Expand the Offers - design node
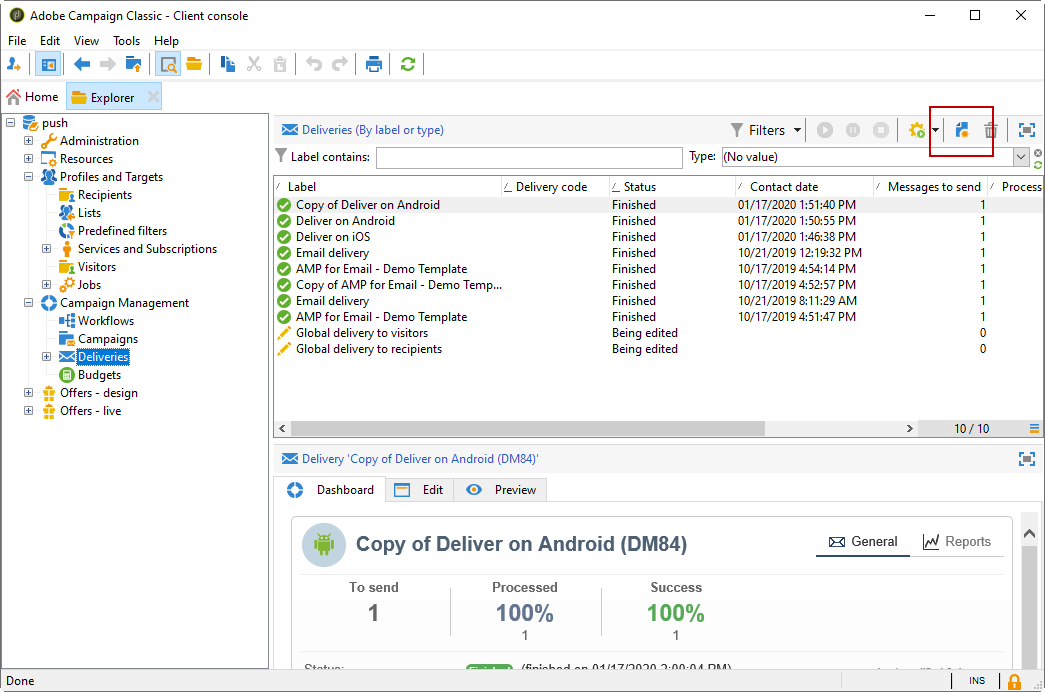The width and height of the screenshot is (1045, 692). (x=28, y=393)
